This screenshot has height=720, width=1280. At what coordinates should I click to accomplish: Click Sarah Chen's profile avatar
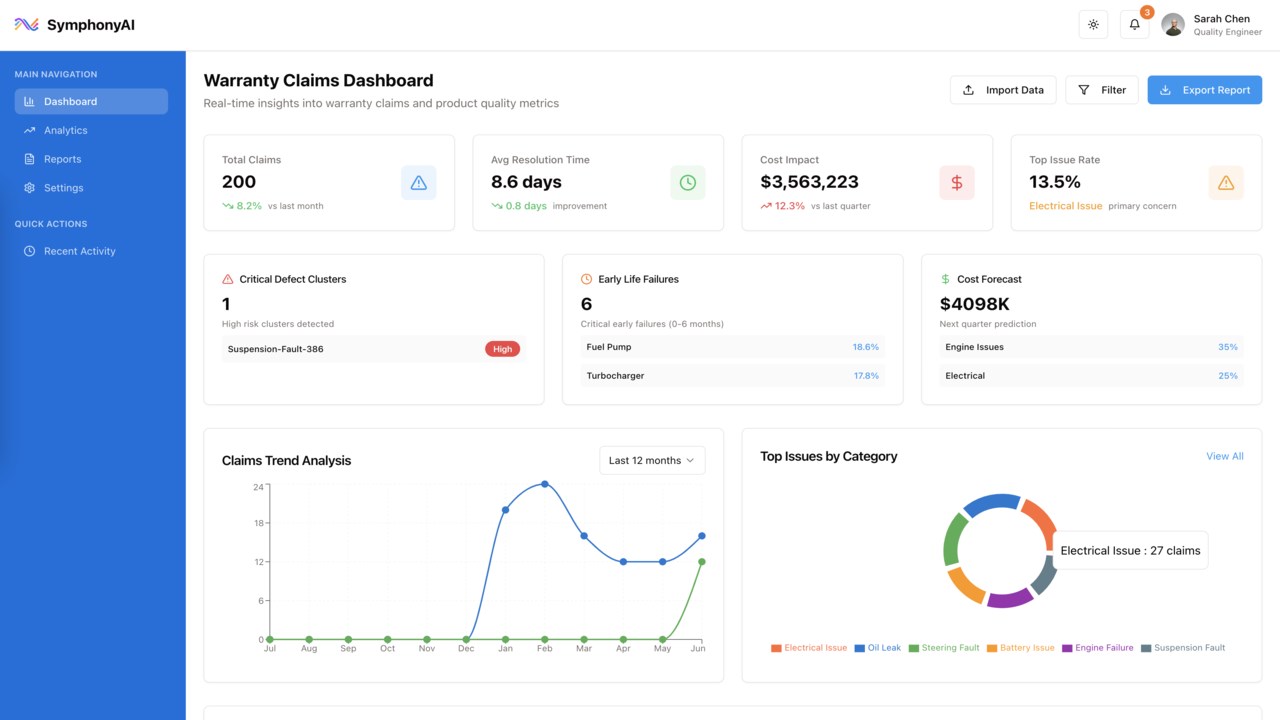[x=1173, y=25]
